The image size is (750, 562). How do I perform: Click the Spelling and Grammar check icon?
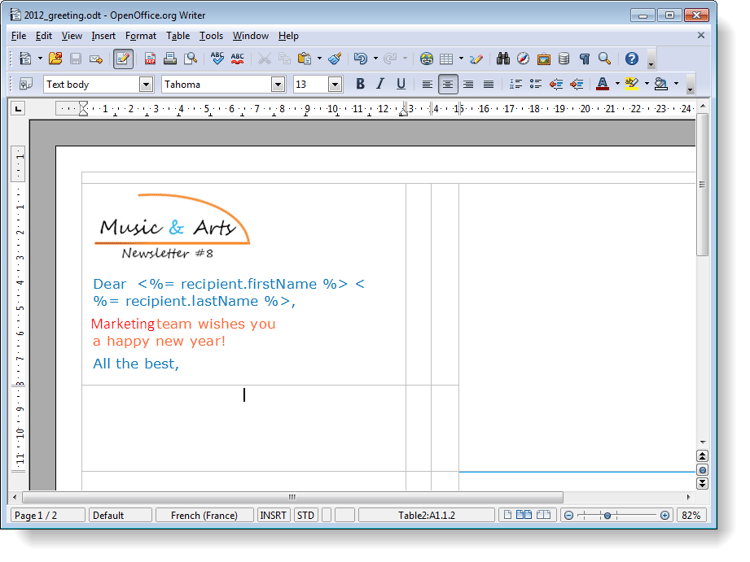[217, 59]
